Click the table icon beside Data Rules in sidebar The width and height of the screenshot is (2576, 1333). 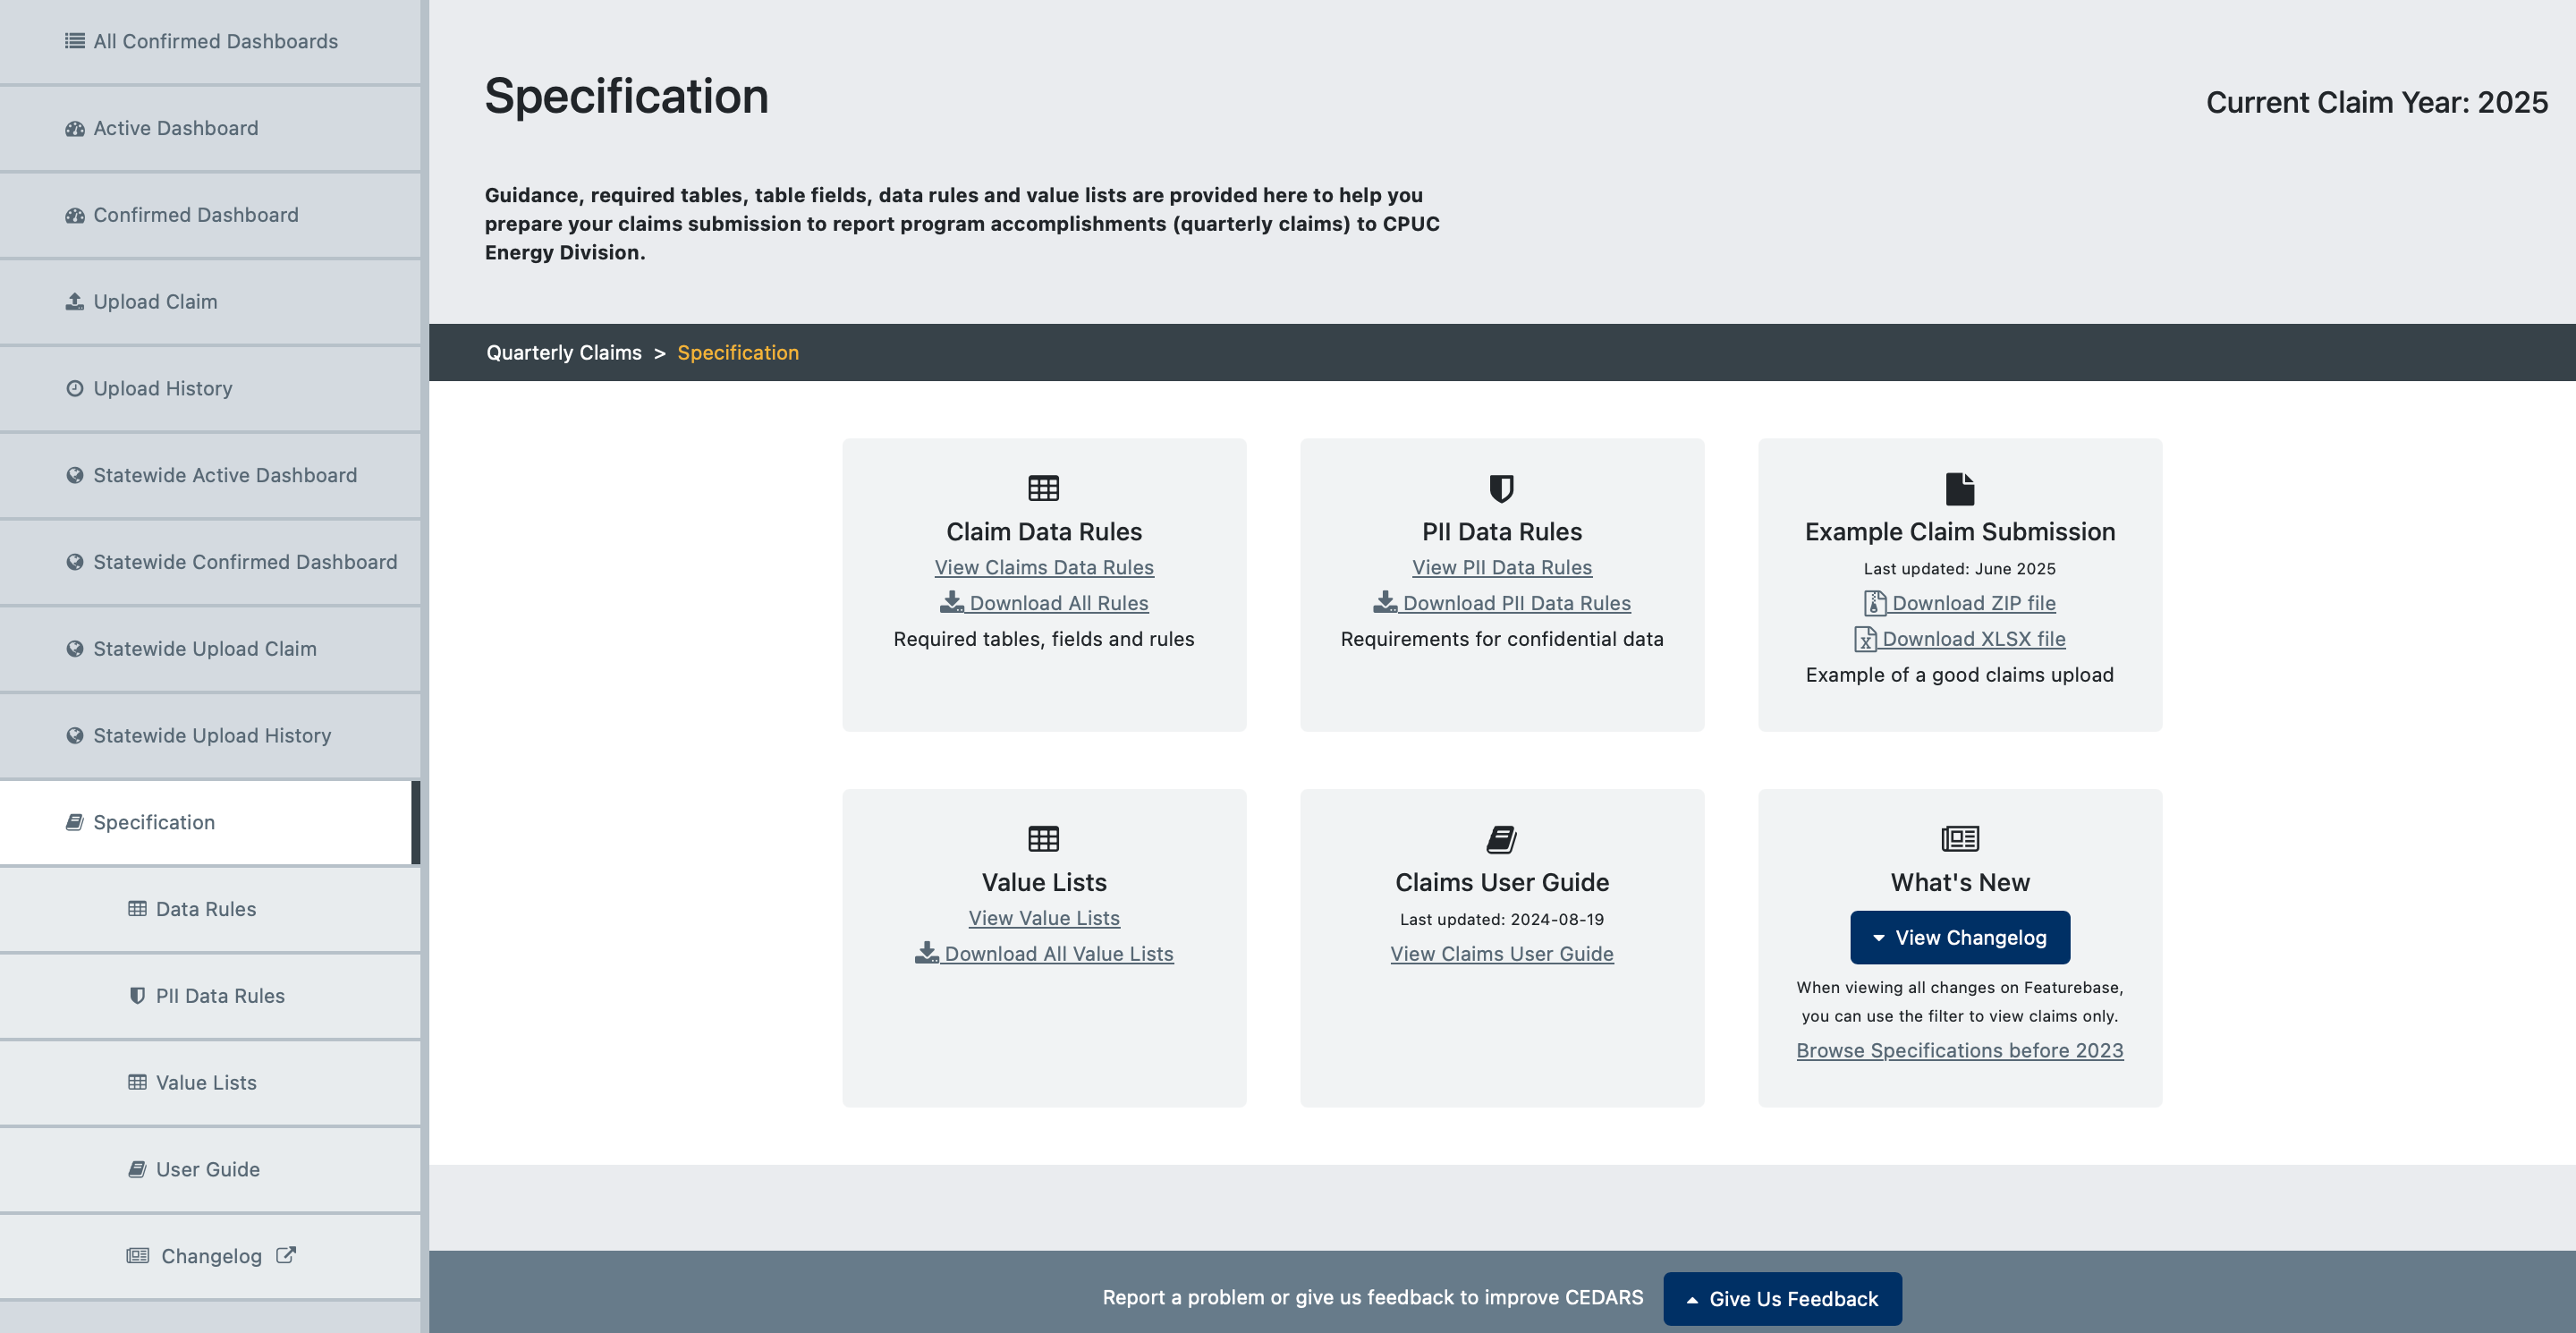137,909
